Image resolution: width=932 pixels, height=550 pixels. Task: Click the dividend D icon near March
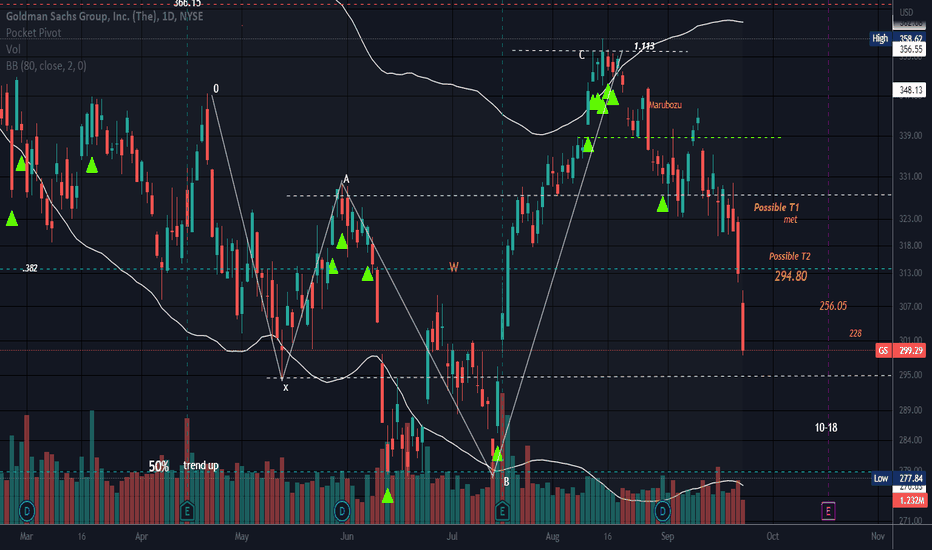(x=27, y=510)
